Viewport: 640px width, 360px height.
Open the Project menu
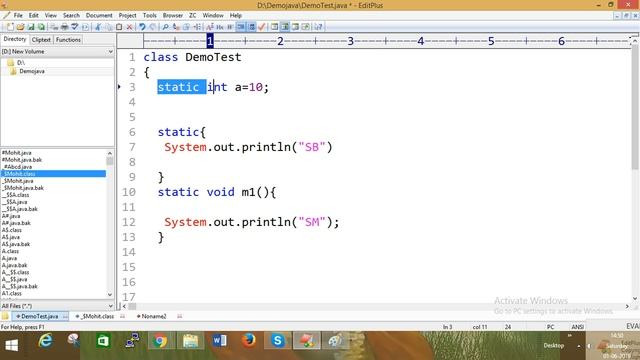click(x=127, y=16)
